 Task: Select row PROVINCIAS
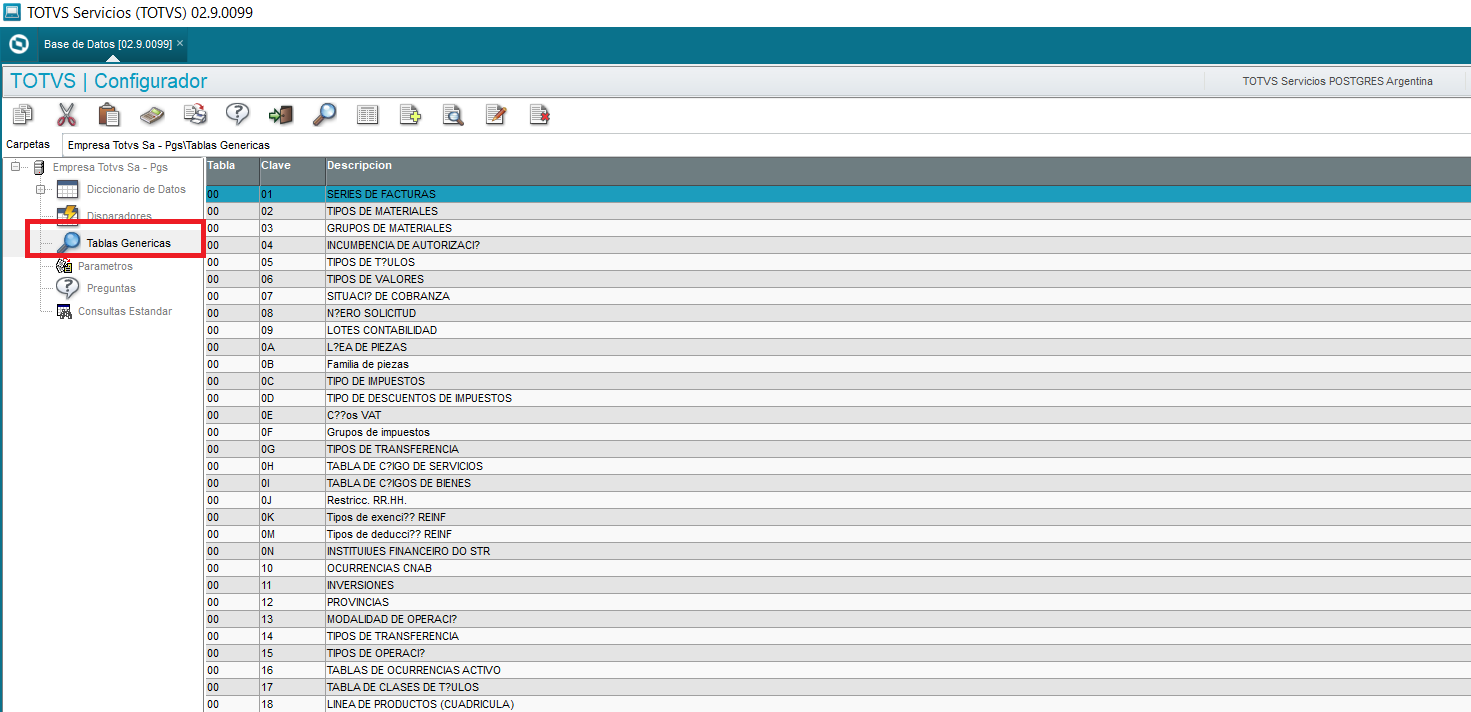[838, 602]
